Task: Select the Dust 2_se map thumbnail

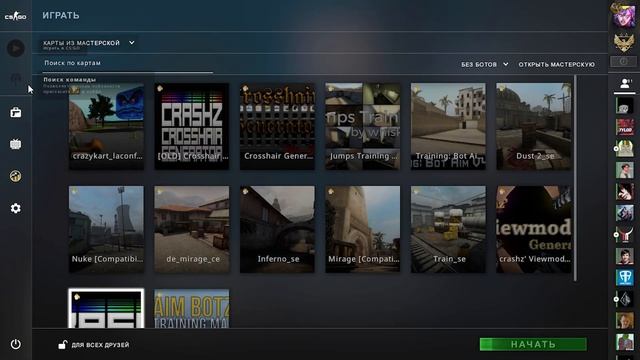Action: click(x=534, y=127)
